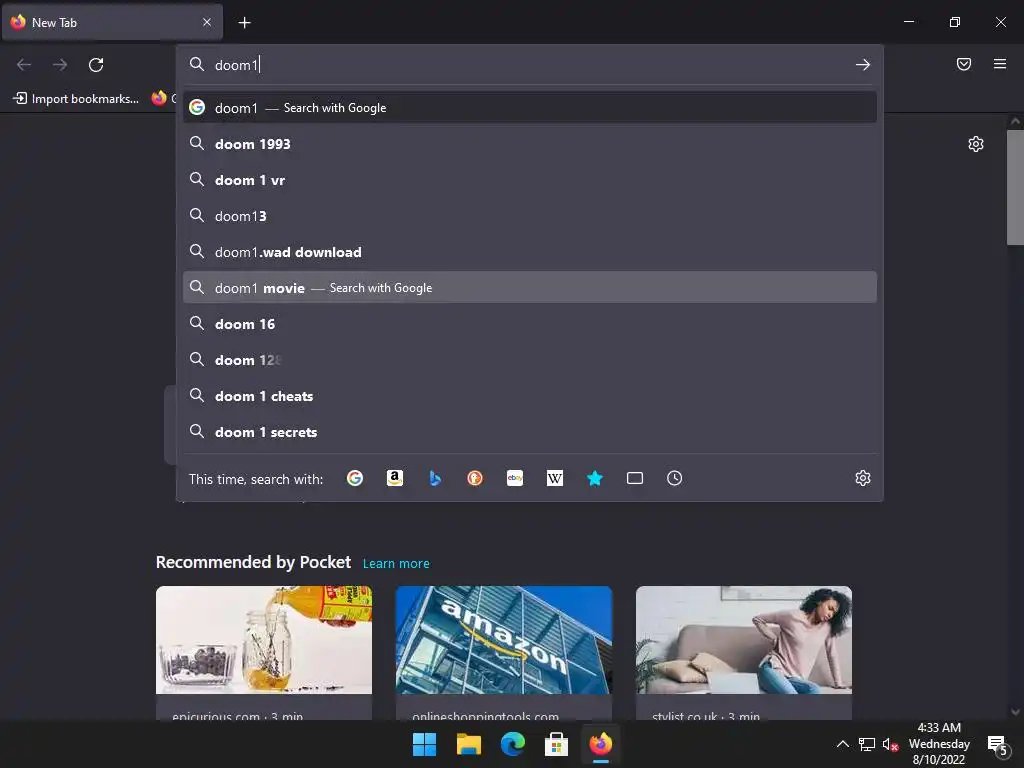This screenshot has height=768, width=1024.
Task: Search this time with Google engine icon
Action: coord(355,478)
